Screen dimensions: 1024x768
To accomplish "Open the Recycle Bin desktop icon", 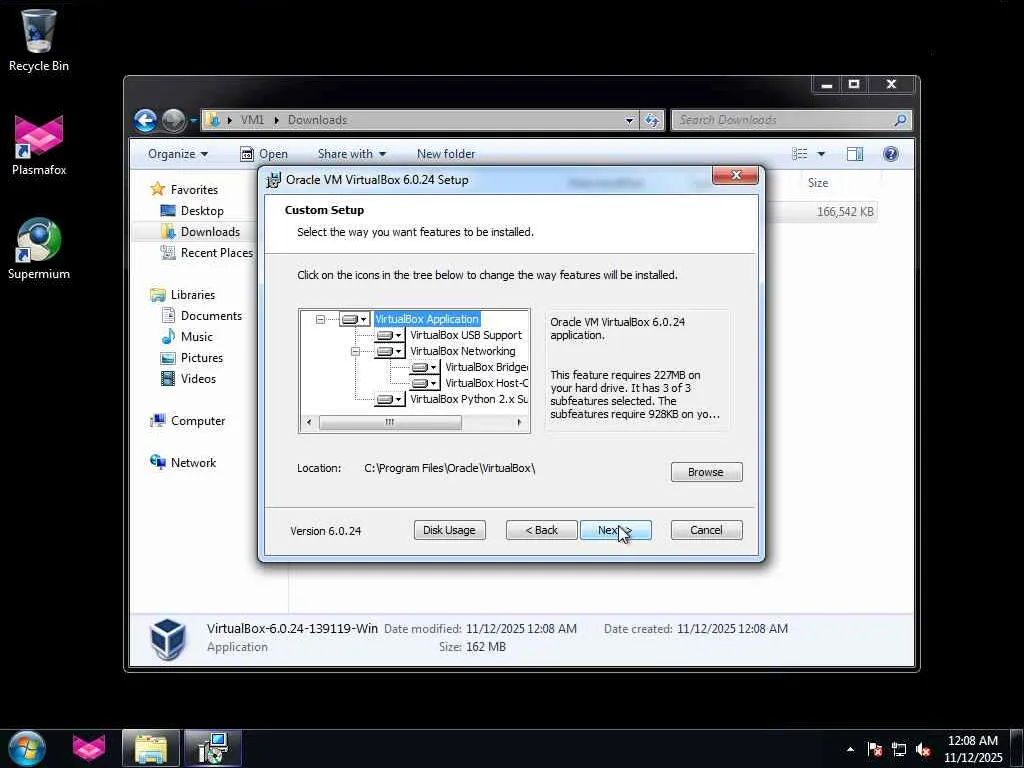I will [39, 40].
